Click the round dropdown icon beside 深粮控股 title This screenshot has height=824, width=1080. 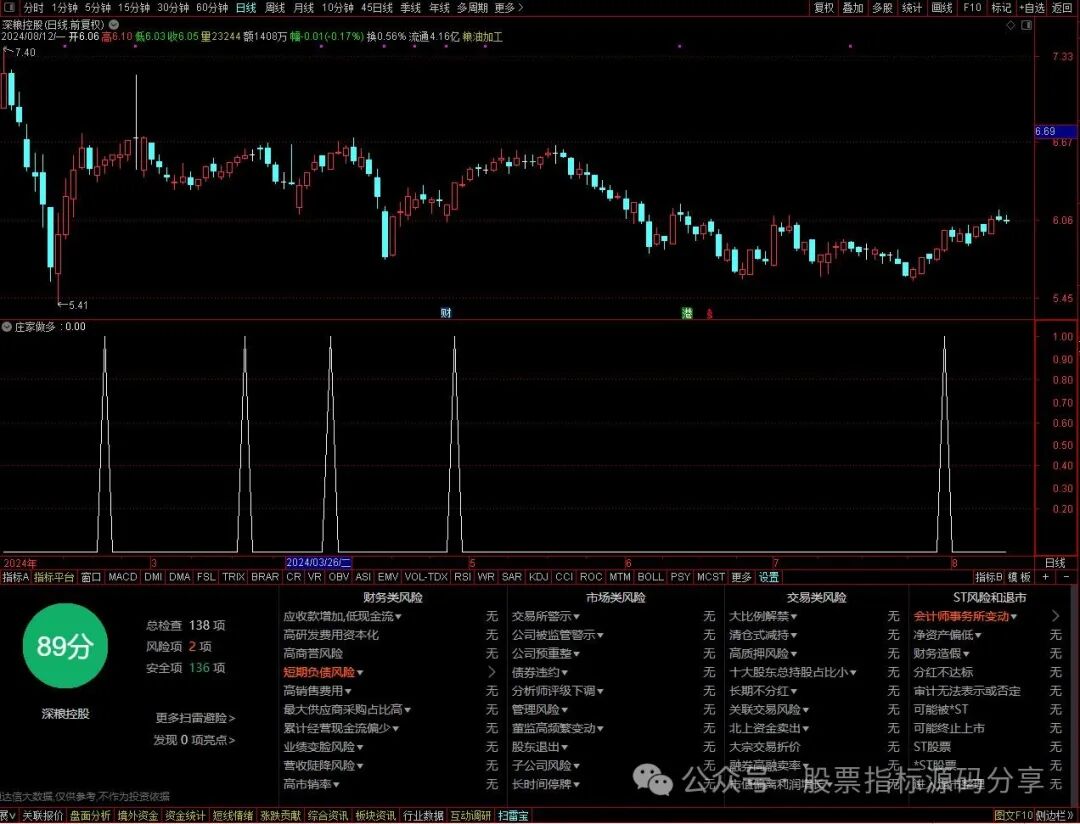(x=114, y=25)
